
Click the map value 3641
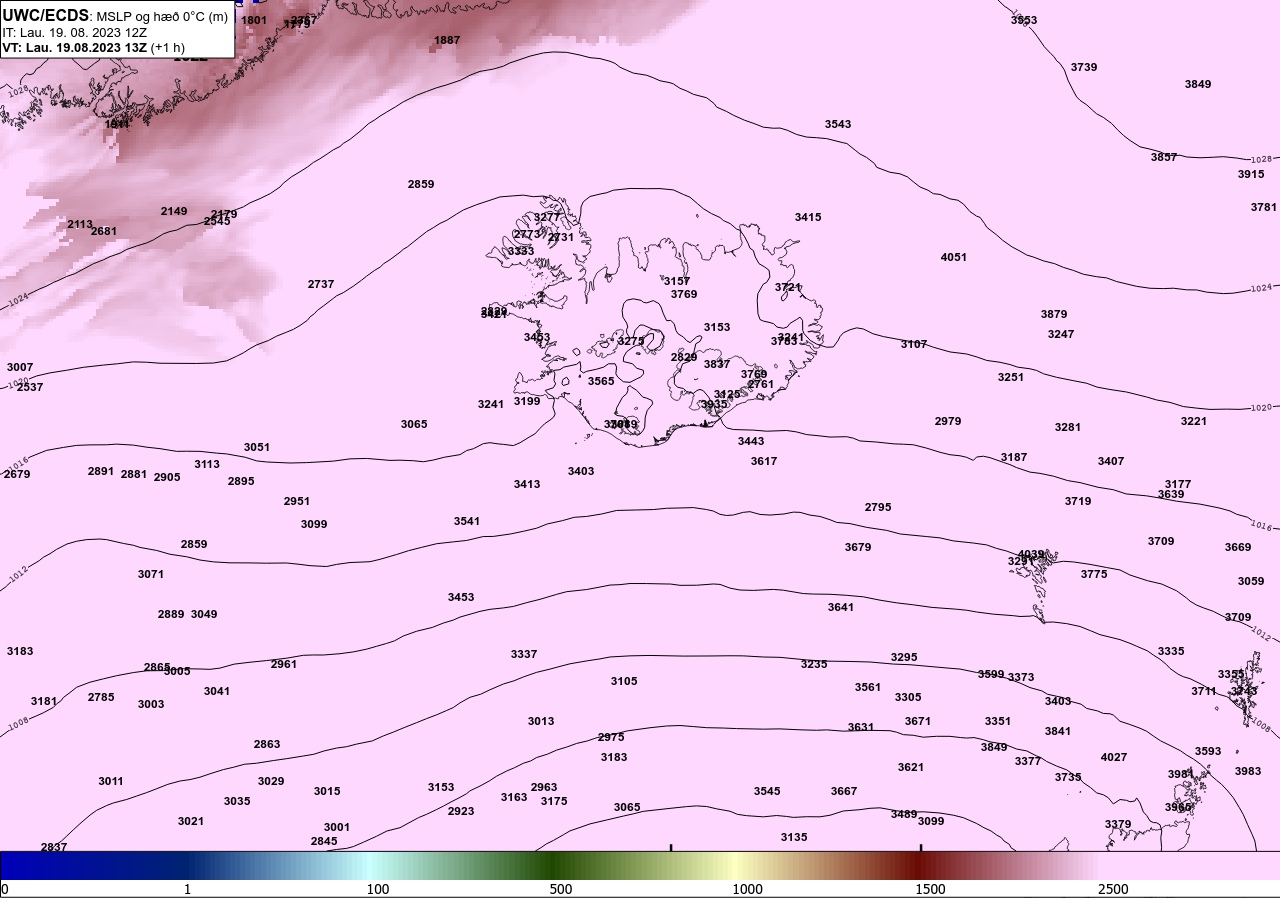tap(841, 607)
